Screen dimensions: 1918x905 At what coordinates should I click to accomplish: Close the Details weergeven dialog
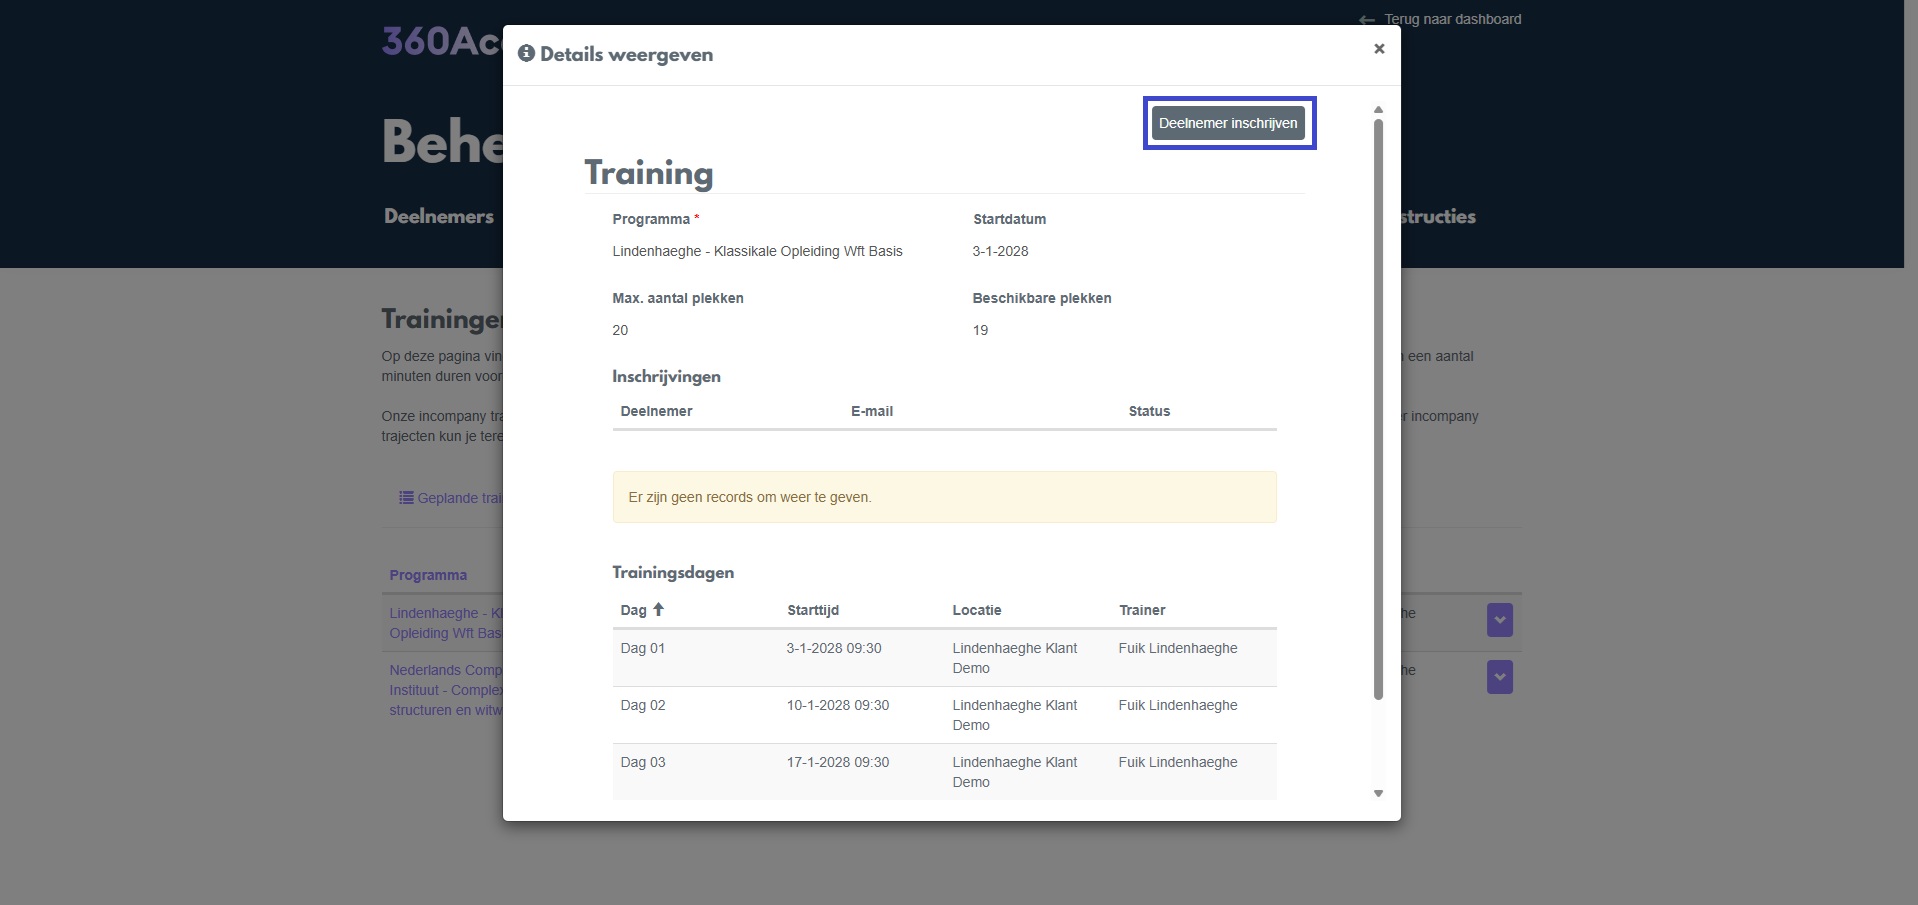click(1379, 49)
